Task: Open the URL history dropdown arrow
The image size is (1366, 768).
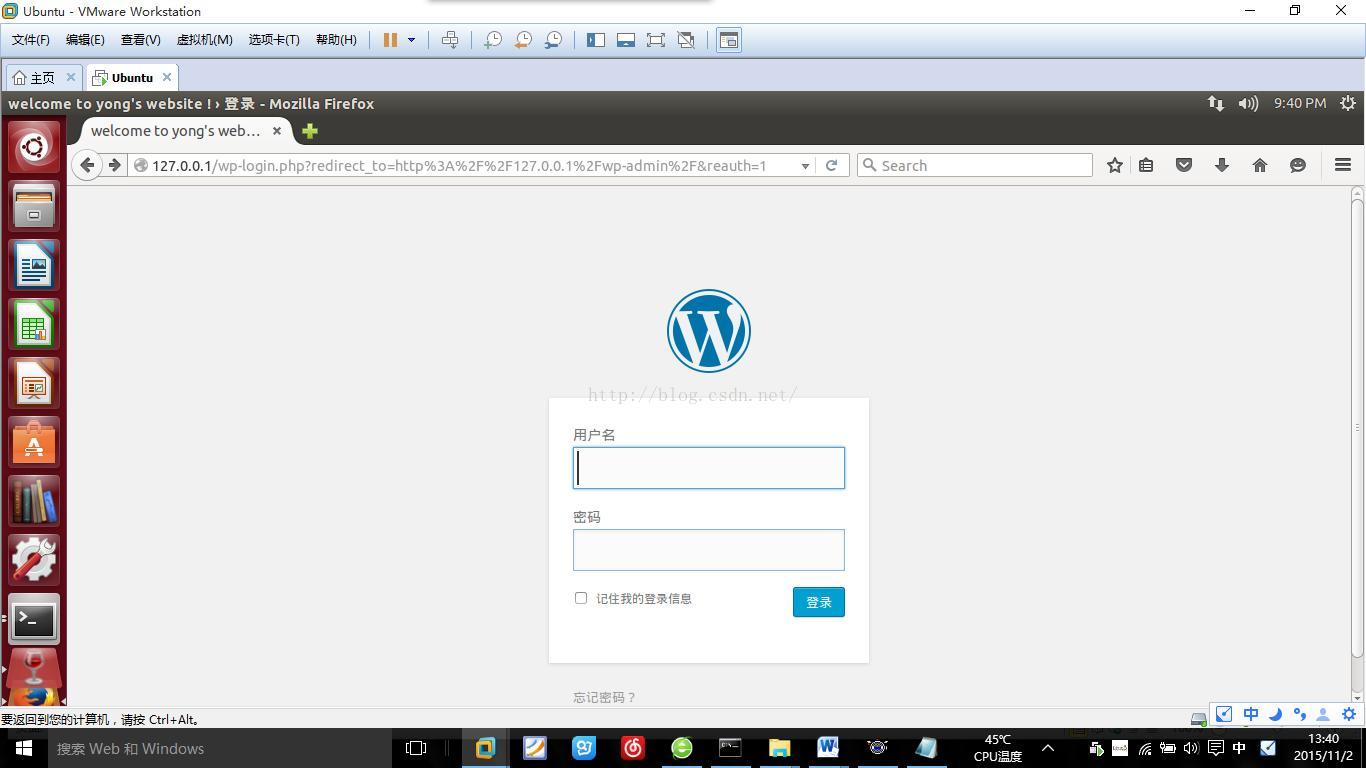Action: (805, 166)
